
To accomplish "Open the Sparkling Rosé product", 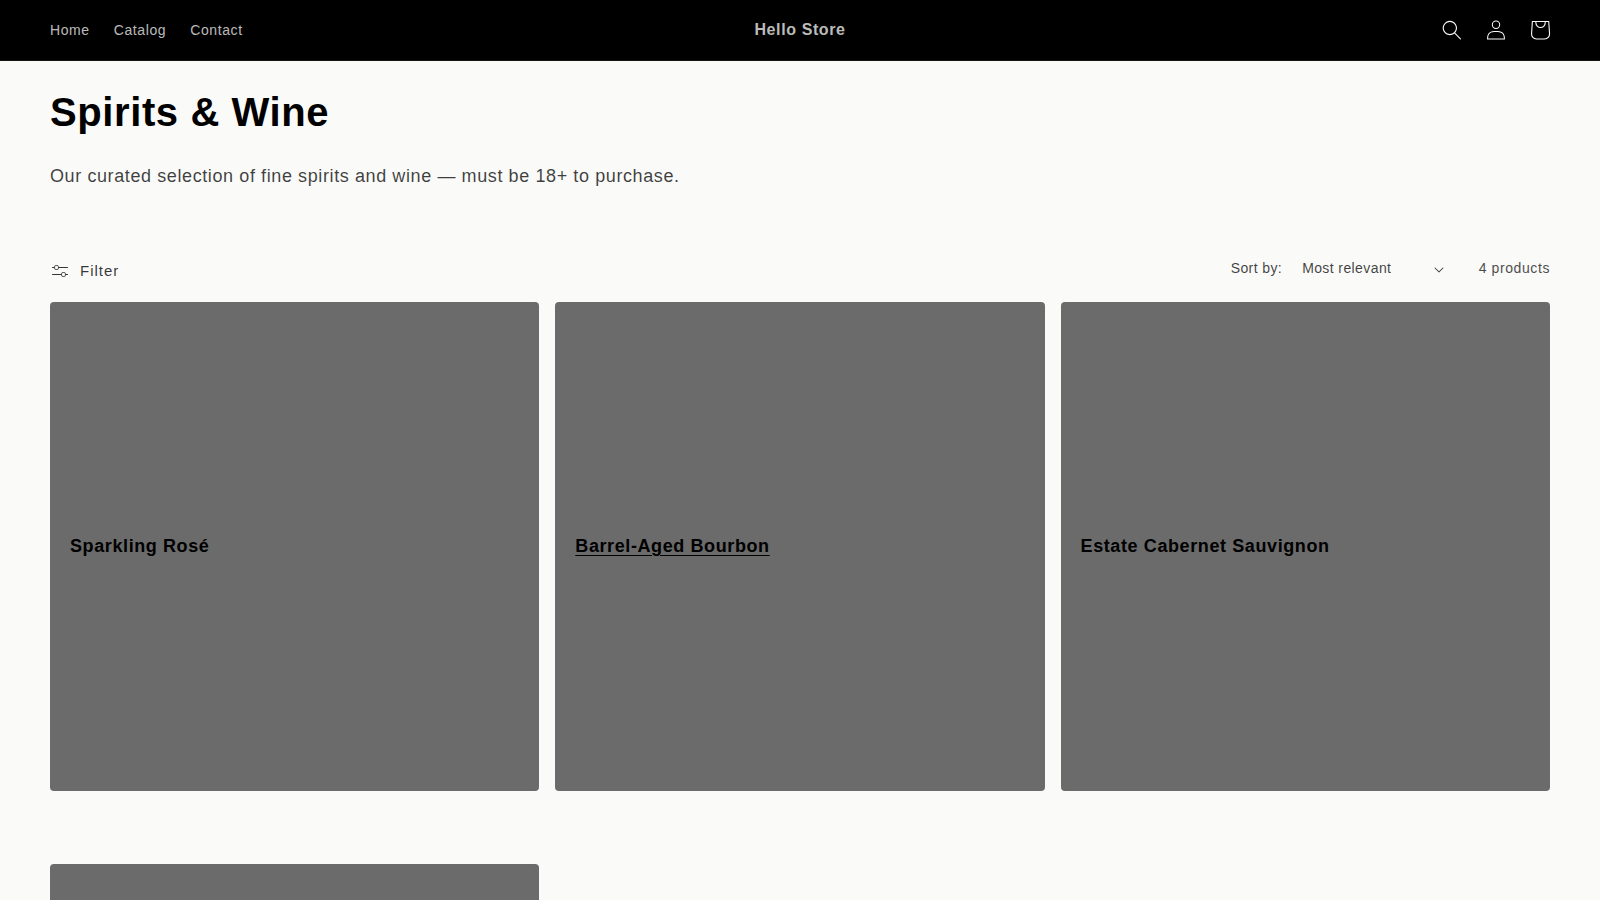I will (139, 546).
